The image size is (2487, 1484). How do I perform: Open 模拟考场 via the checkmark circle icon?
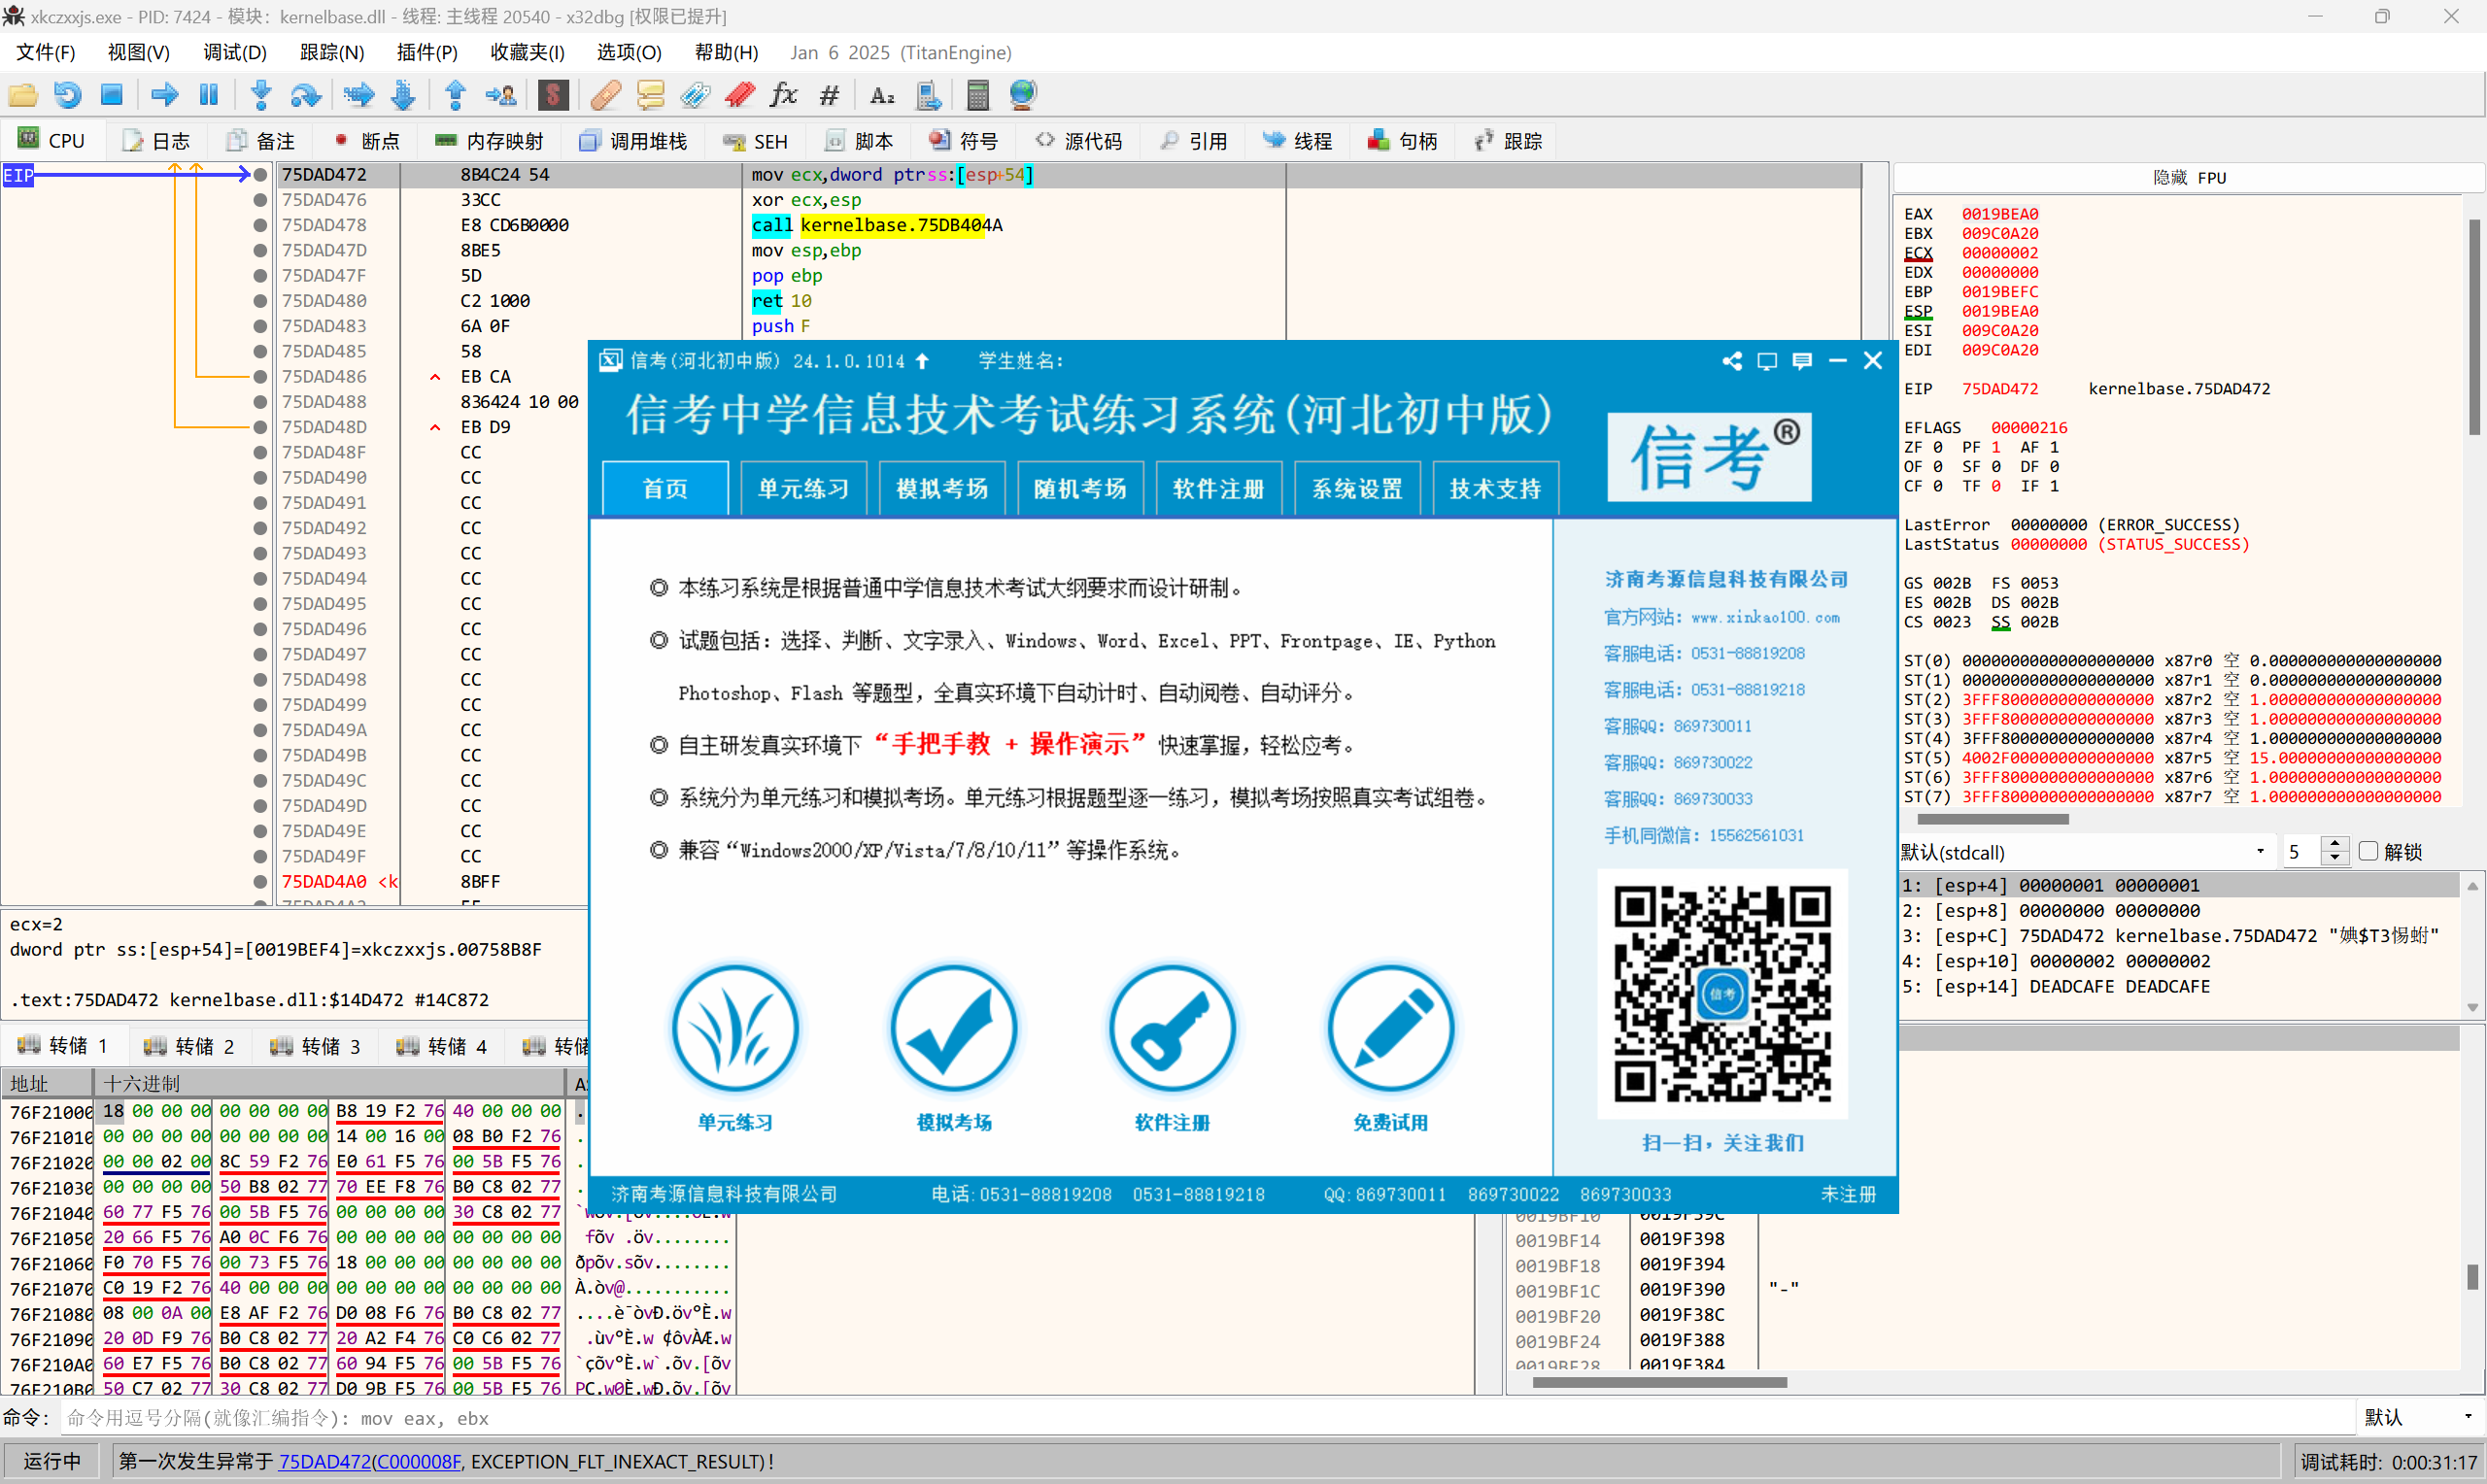click(954, 1027)
